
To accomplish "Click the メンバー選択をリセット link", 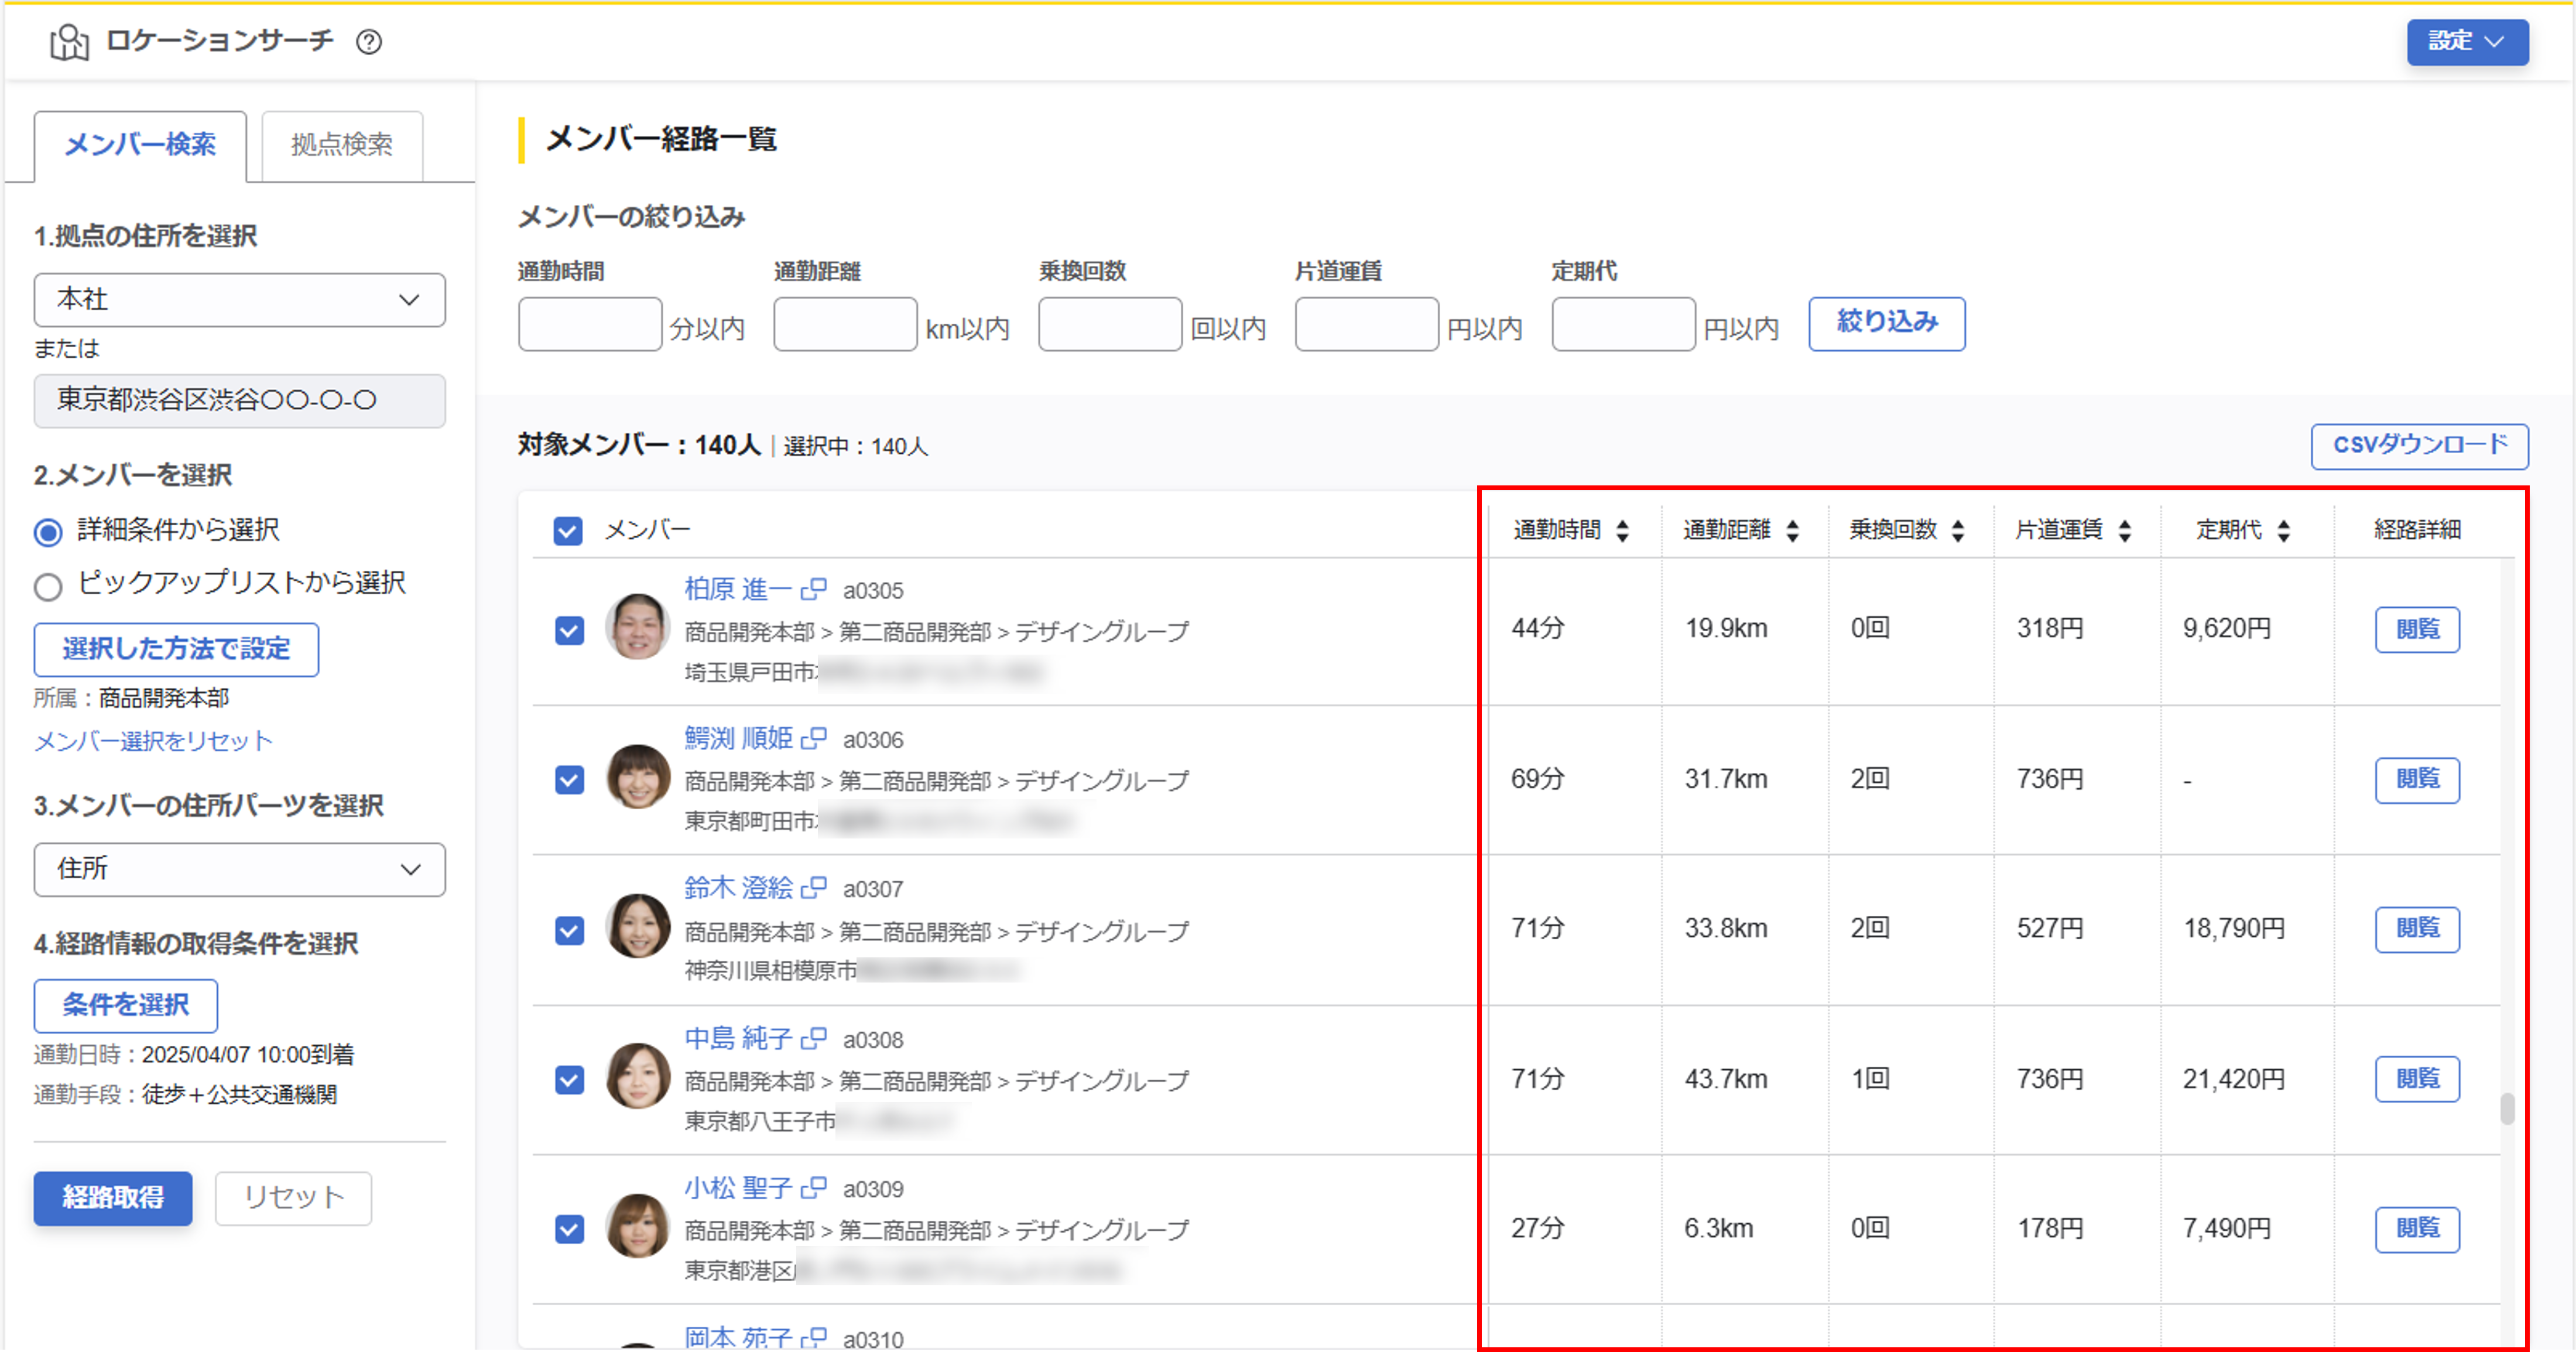I will (153, 741).
